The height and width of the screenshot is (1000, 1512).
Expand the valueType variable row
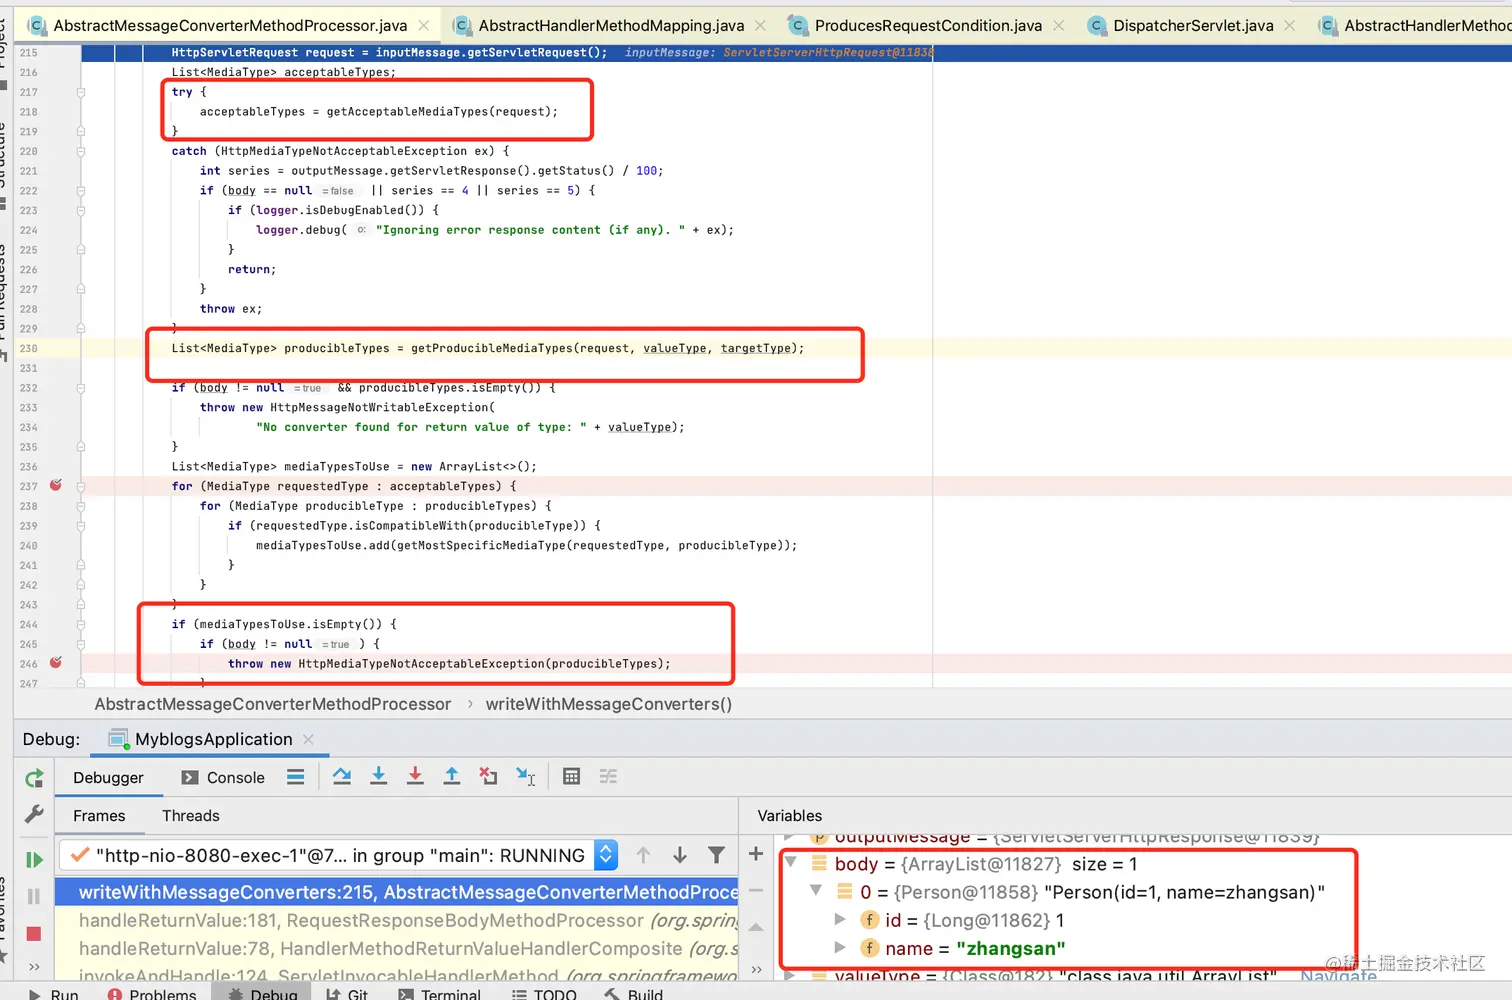point(791,974)
